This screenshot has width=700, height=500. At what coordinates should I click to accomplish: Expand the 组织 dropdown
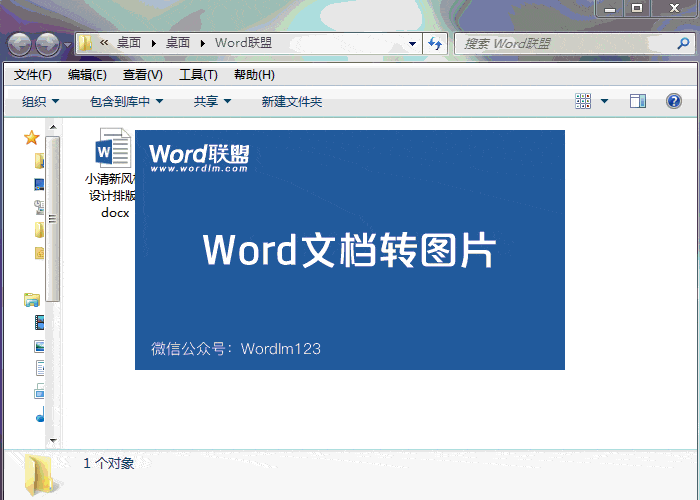click(x=40, y=102)
